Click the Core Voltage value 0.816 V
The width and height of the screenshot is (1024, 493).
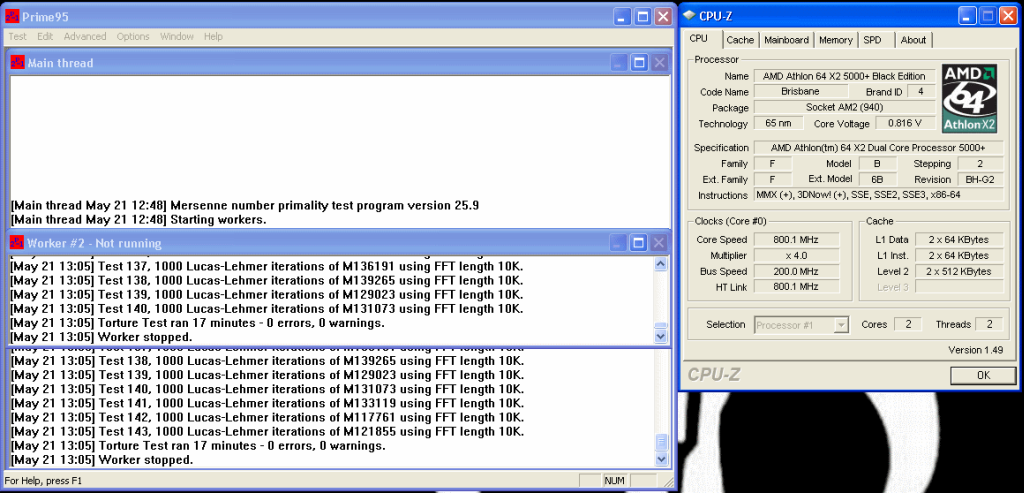pos(904,123)
